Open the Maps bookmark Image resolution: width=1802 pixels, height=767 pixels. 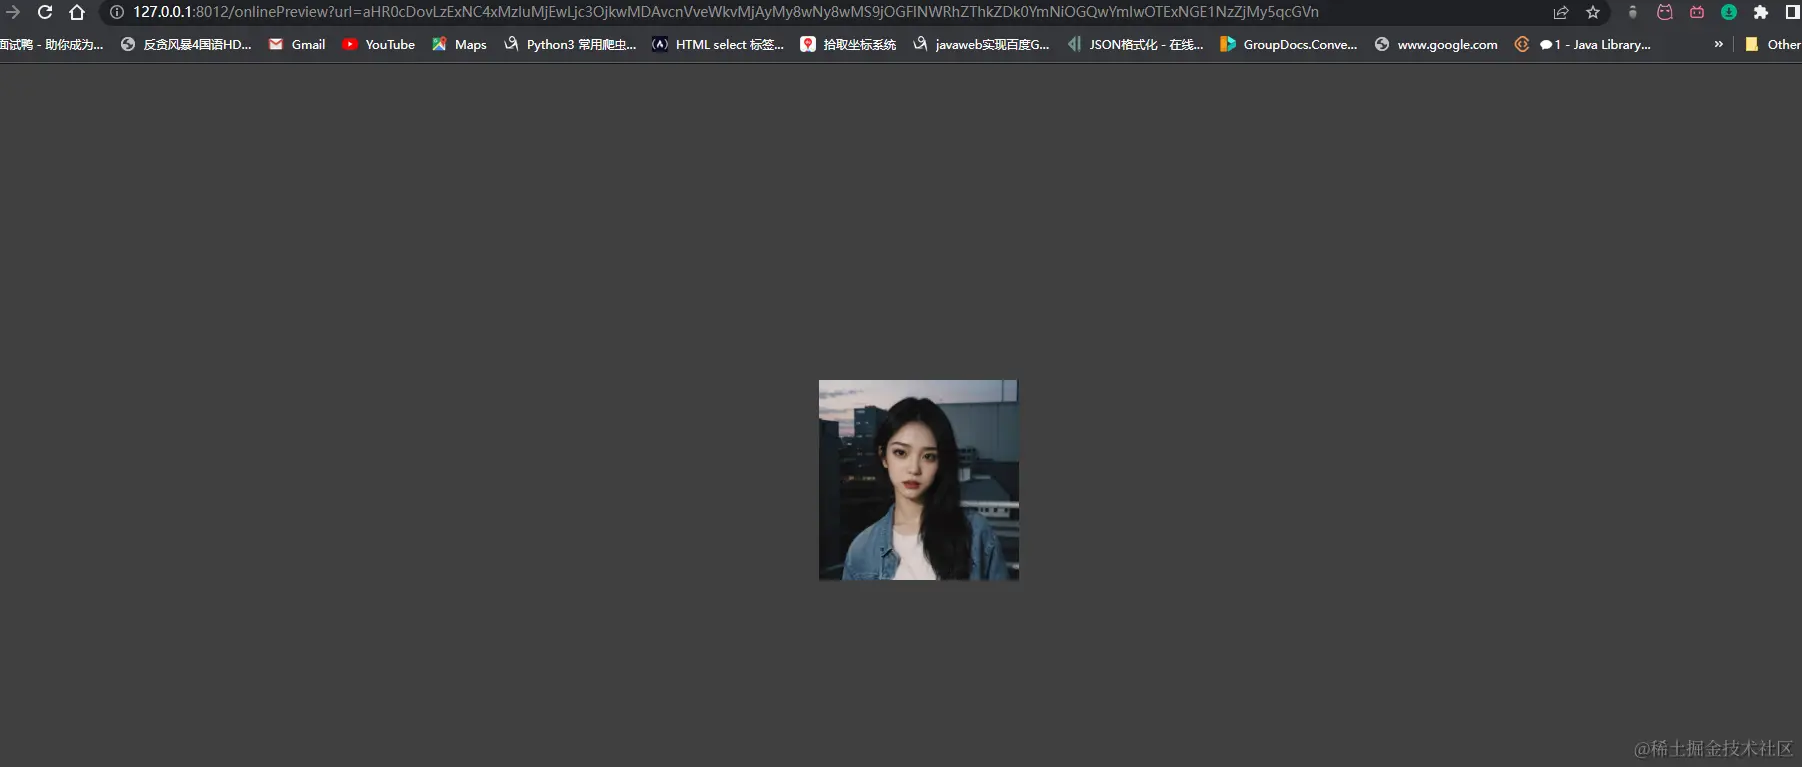(459, 44)
